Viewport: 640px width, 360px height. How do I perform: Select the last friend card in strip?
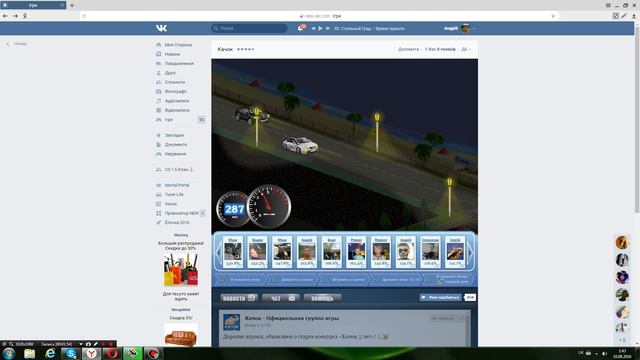[455, 252]
